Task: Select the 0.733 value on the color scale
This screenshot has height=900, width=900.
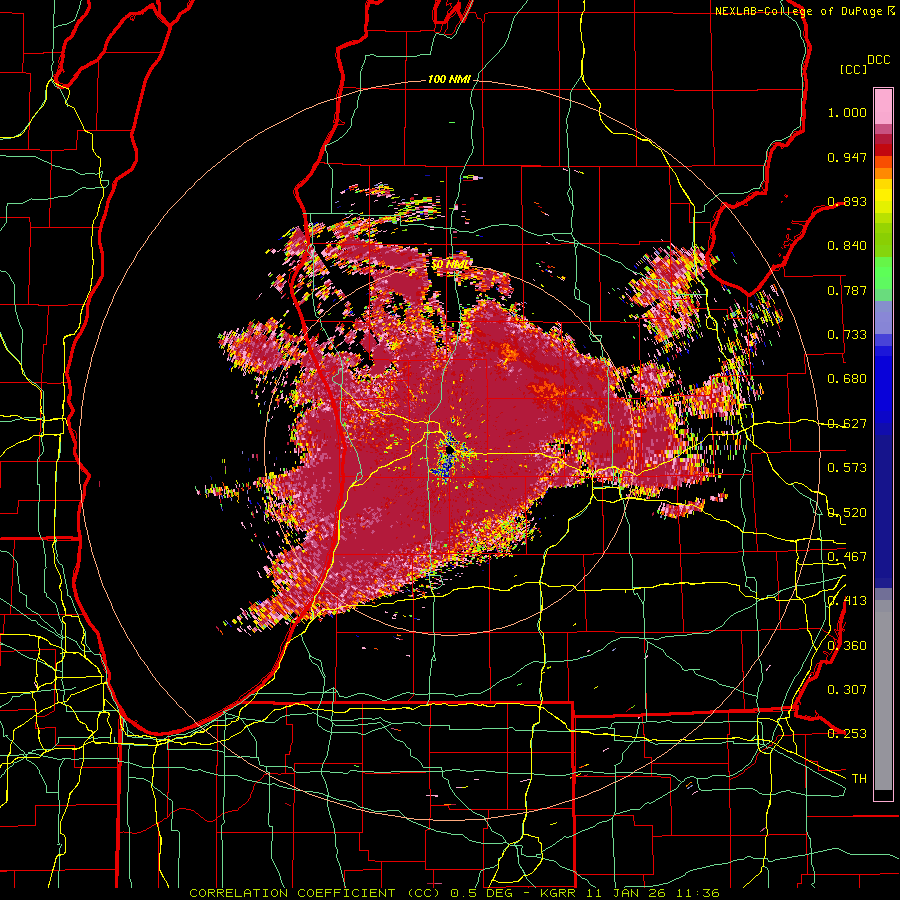Action: click(847, 335)
